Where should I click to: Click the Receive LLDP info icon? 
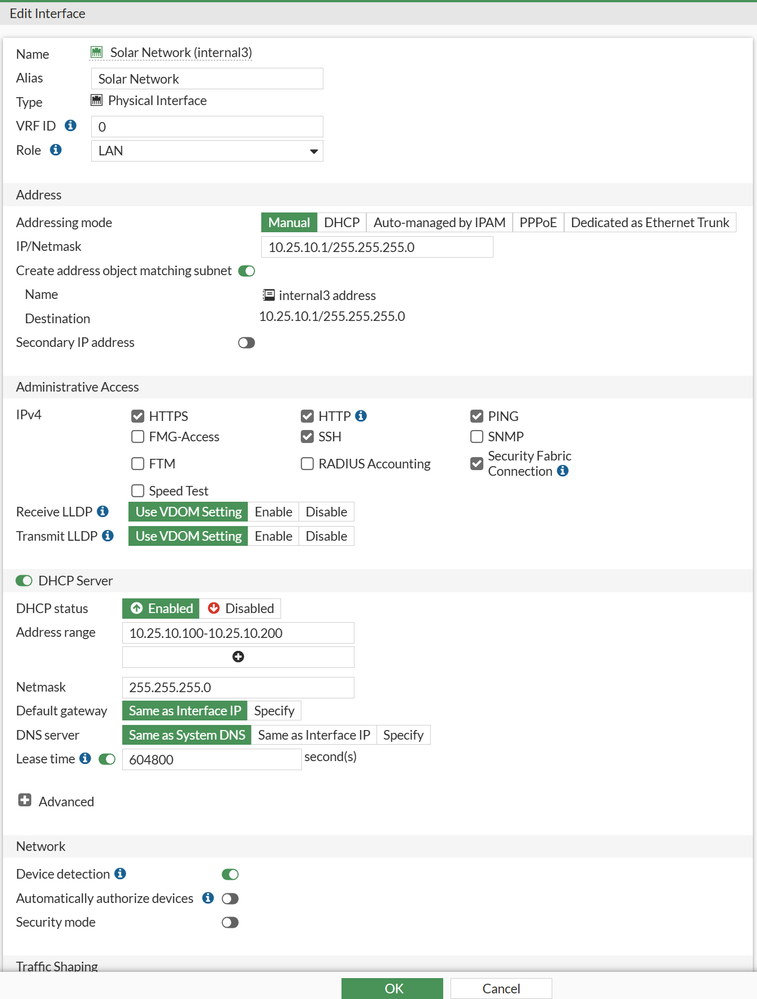[103, 512]
